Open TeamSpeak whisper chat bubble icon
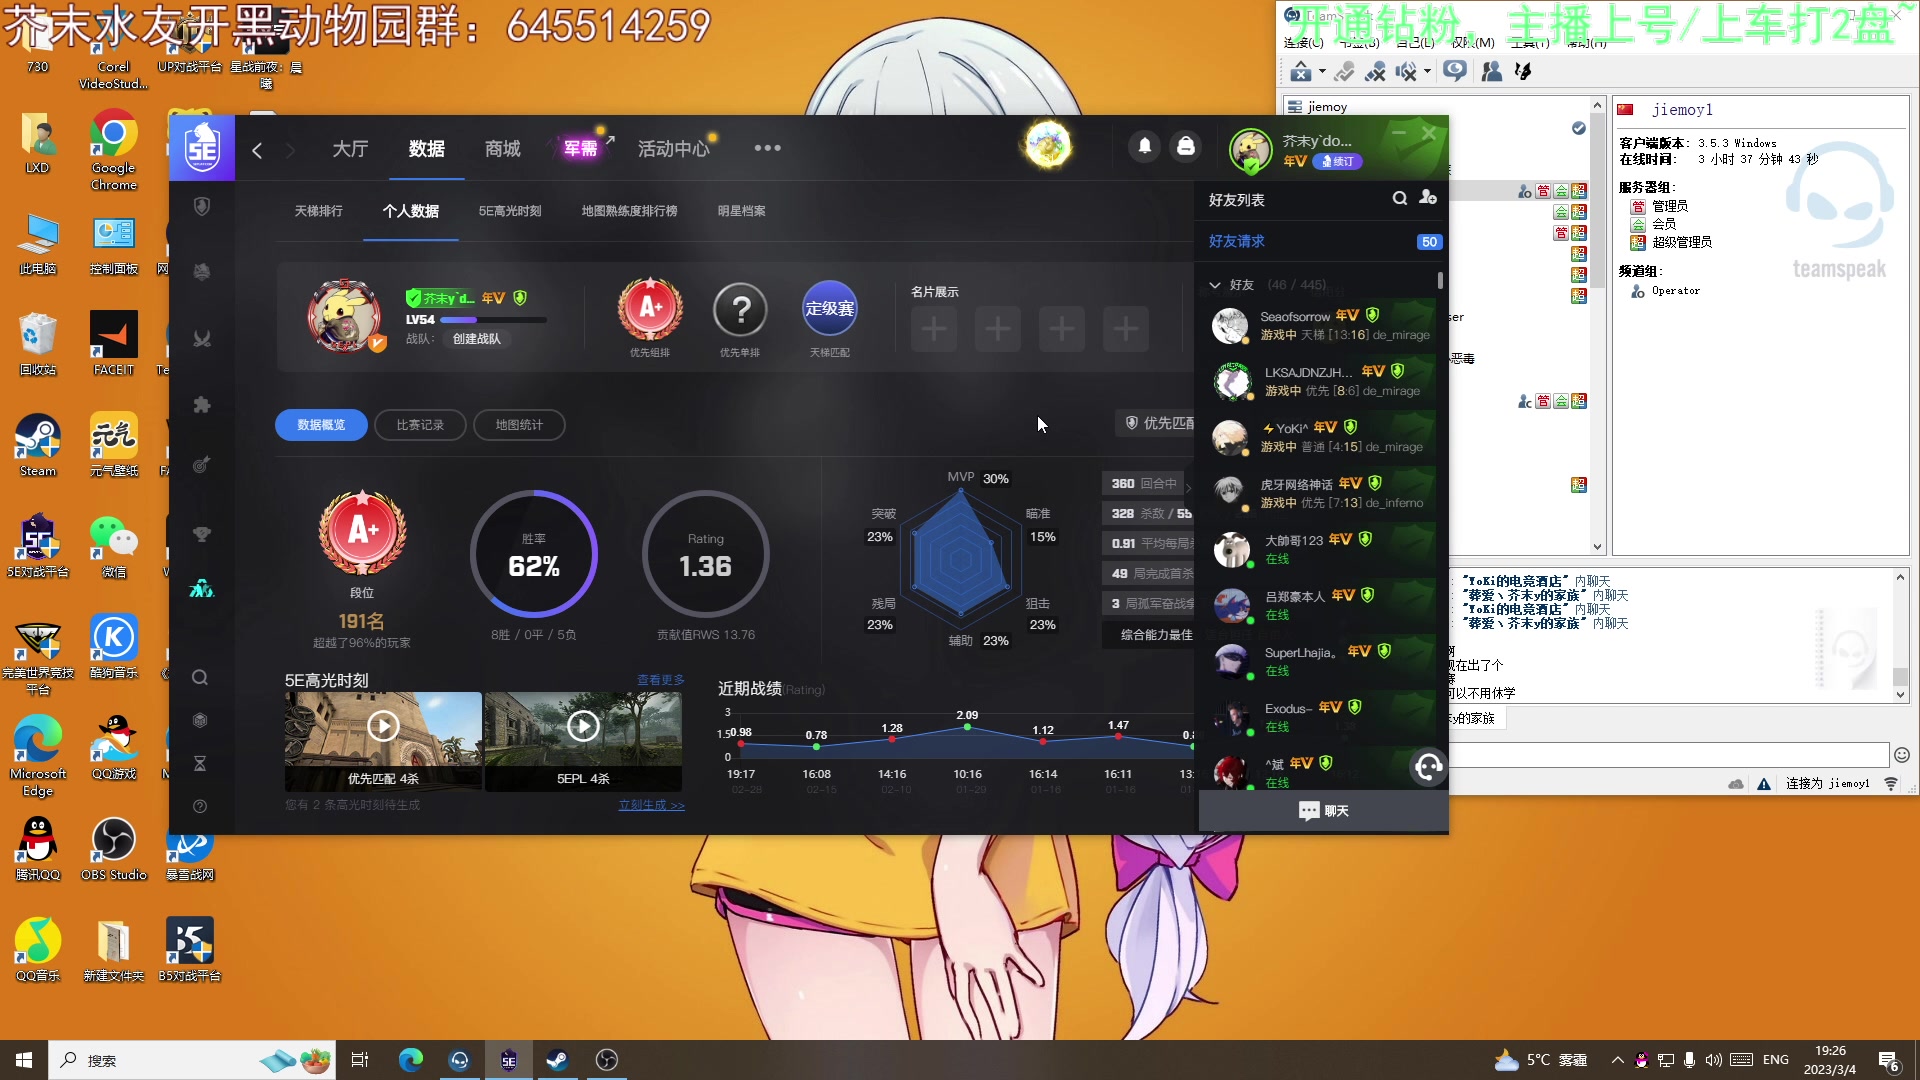 tap(1455, 71)
